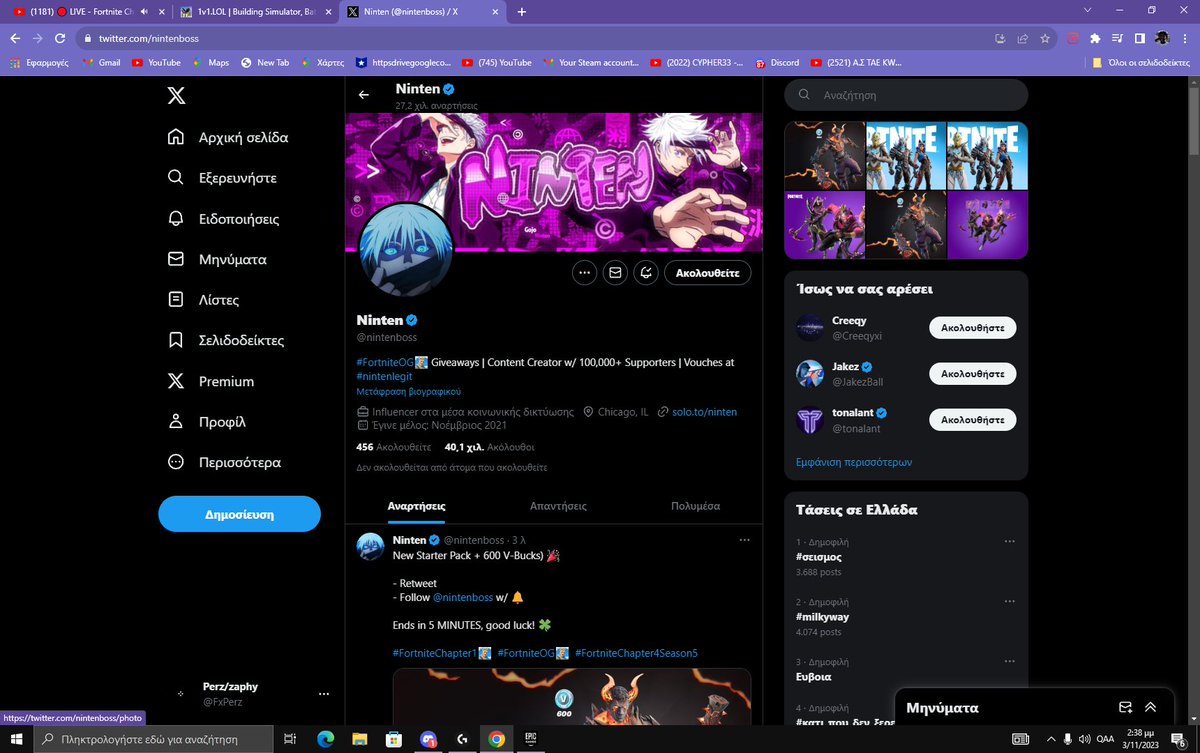Screen dimensions: 1200x753
Task: Open Λίστες lists page
Action: 203,300
